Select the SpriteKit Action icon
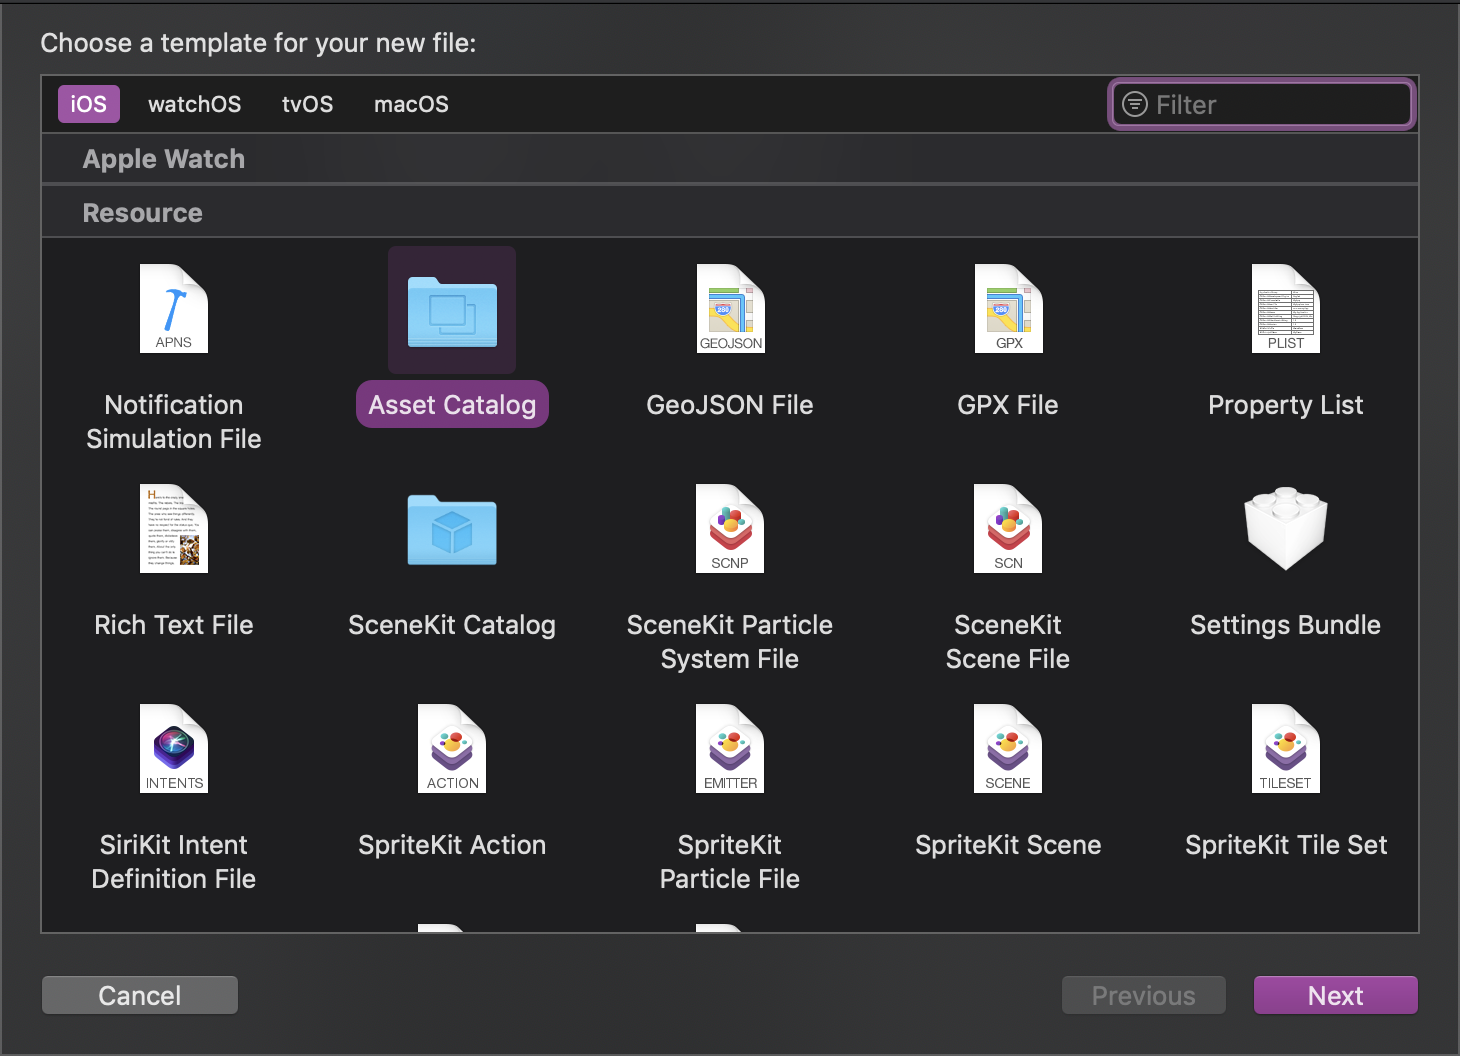1460x1056 pixels. (452, 749)
